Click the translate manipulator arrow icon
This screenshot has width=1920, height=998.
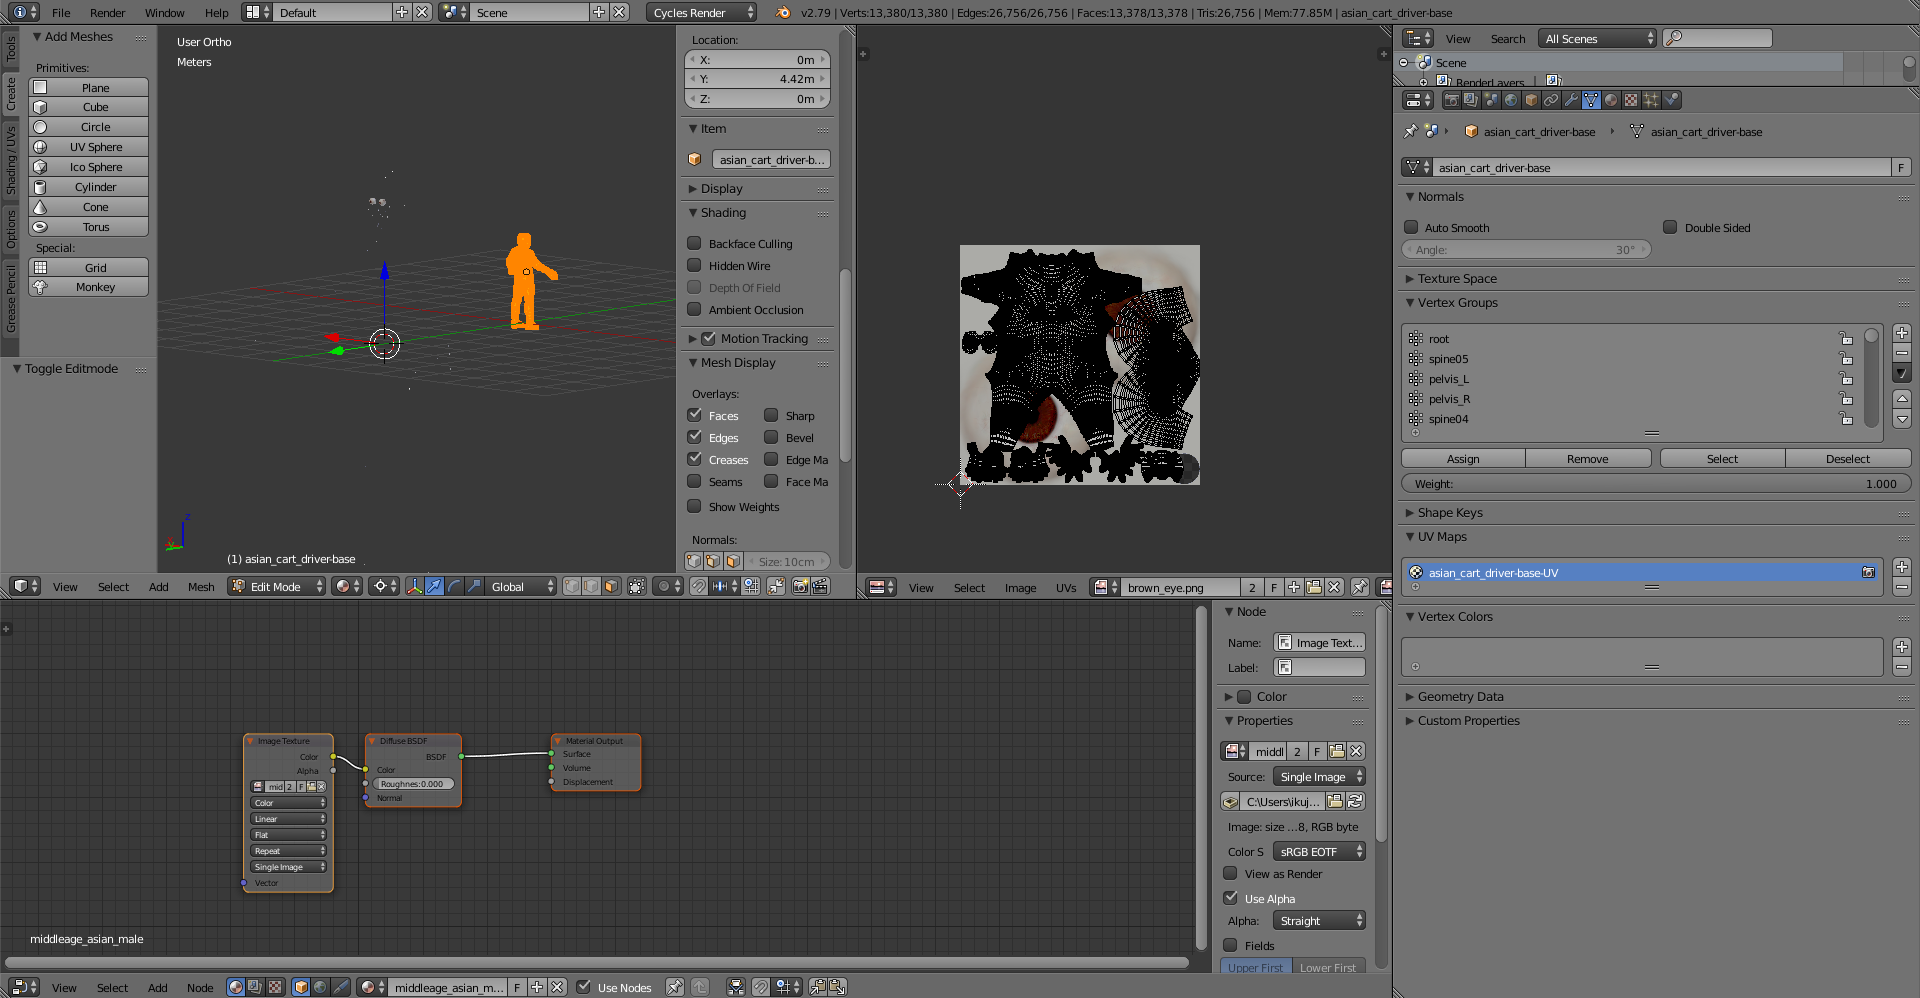(434, 587)
